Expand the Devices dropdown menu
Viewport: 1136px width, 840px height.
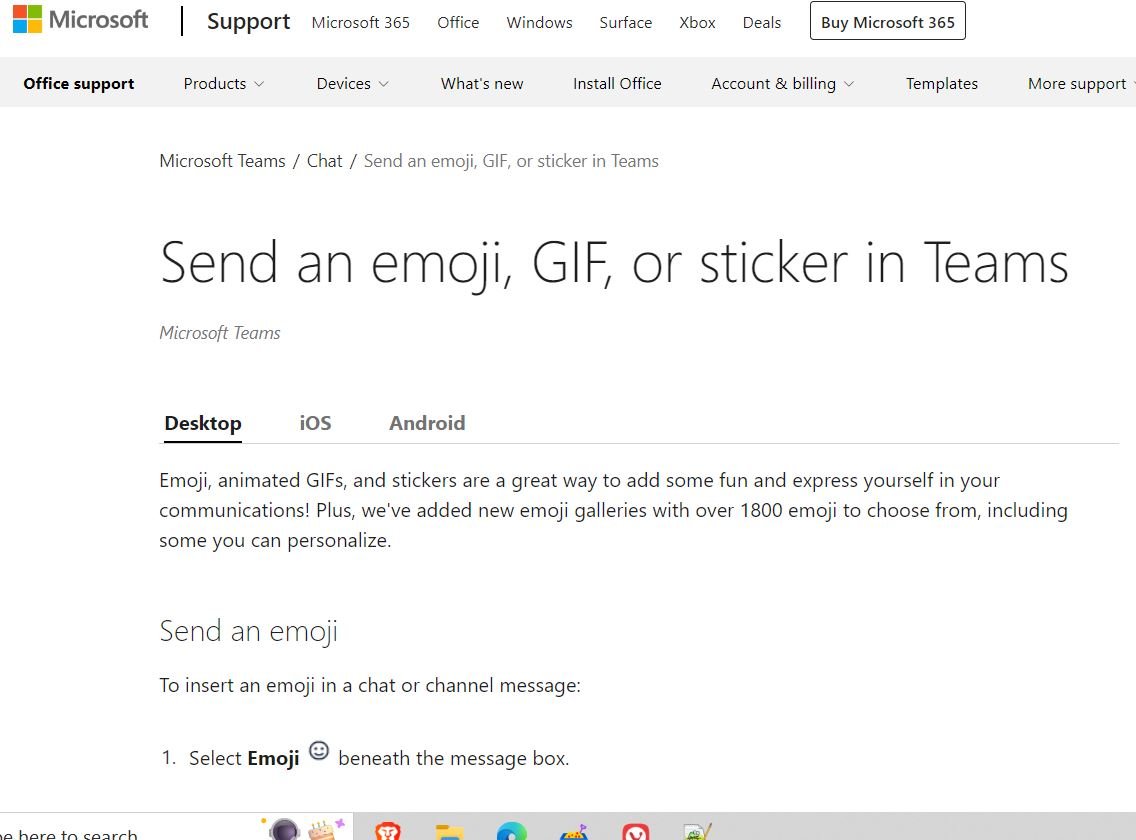[x=353, y=83]
